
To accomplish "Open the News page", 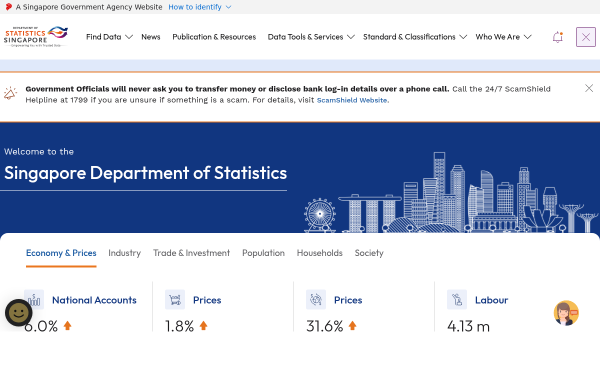I will pyautogui.click(x=151, y=37).
